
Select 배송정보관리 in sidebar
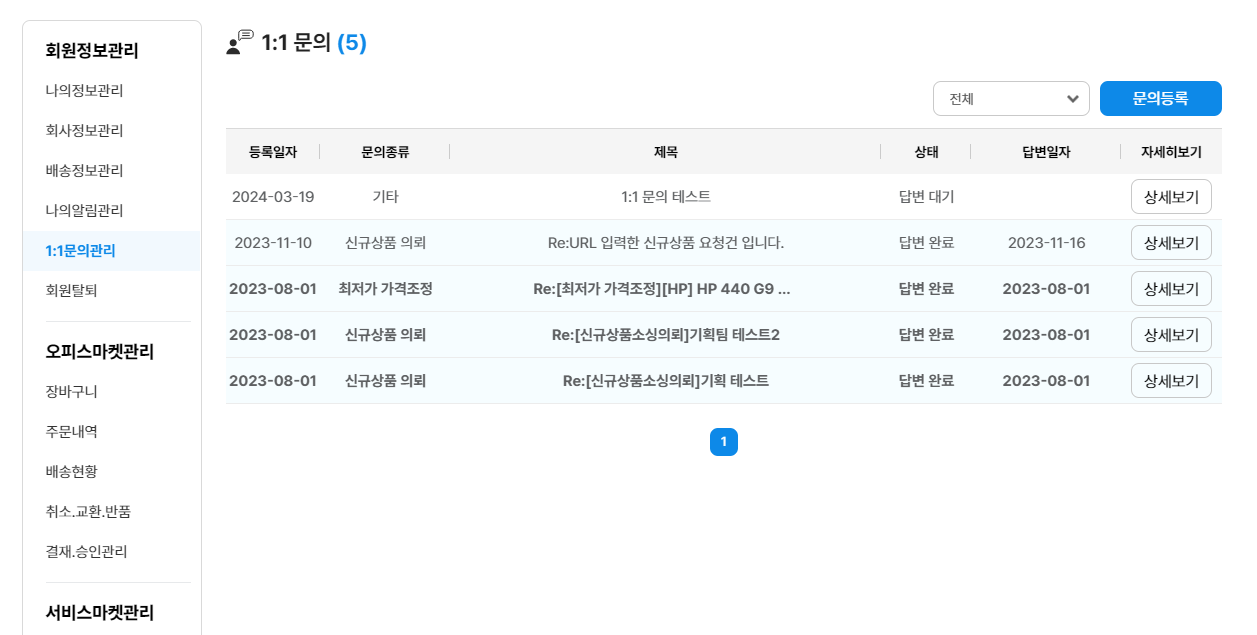pos(84,171)
